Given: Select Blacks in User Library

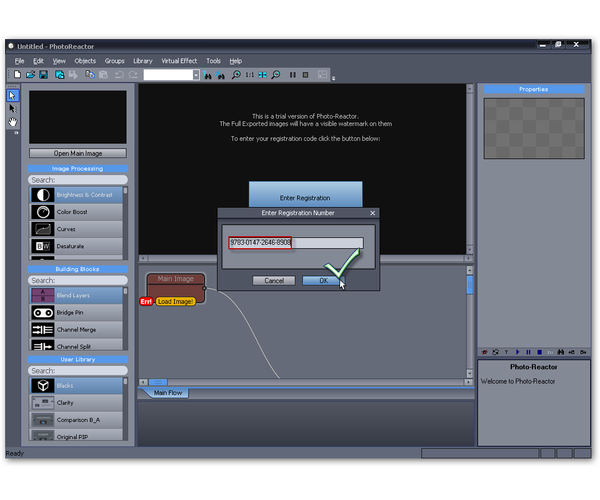Looking at the screenshot, I should pyautogui.click(x=77, y=386).
